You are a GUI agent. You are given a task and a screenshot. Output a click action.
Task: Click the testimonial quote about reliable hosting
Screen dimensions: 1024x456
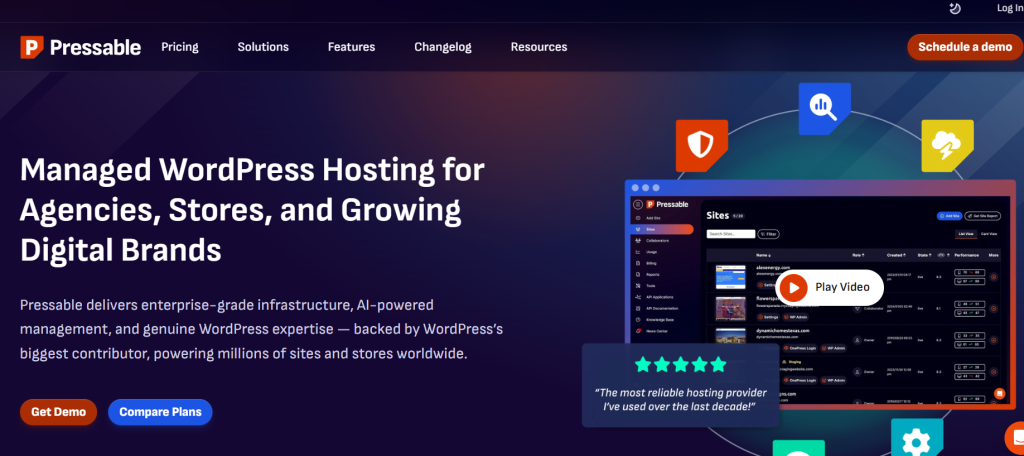tap(680, 399)
